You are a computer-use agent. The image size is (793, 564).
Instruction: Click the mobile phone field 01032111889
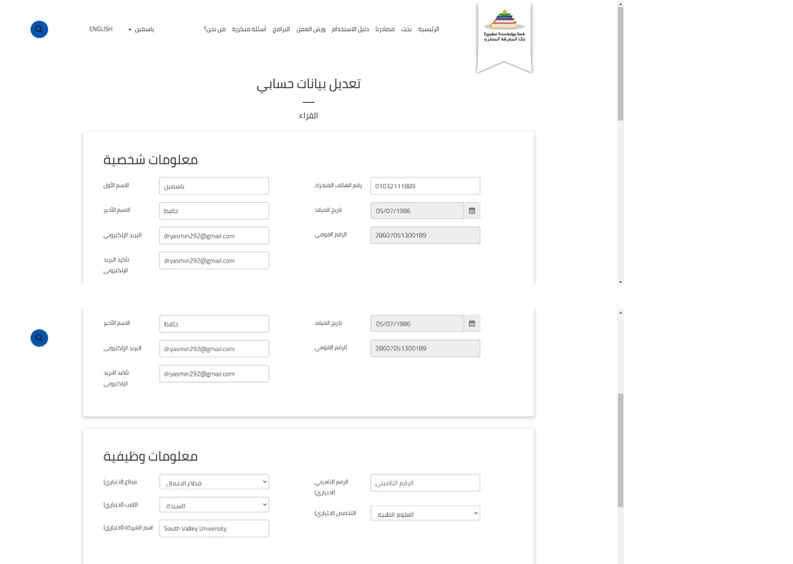point(425,186)
